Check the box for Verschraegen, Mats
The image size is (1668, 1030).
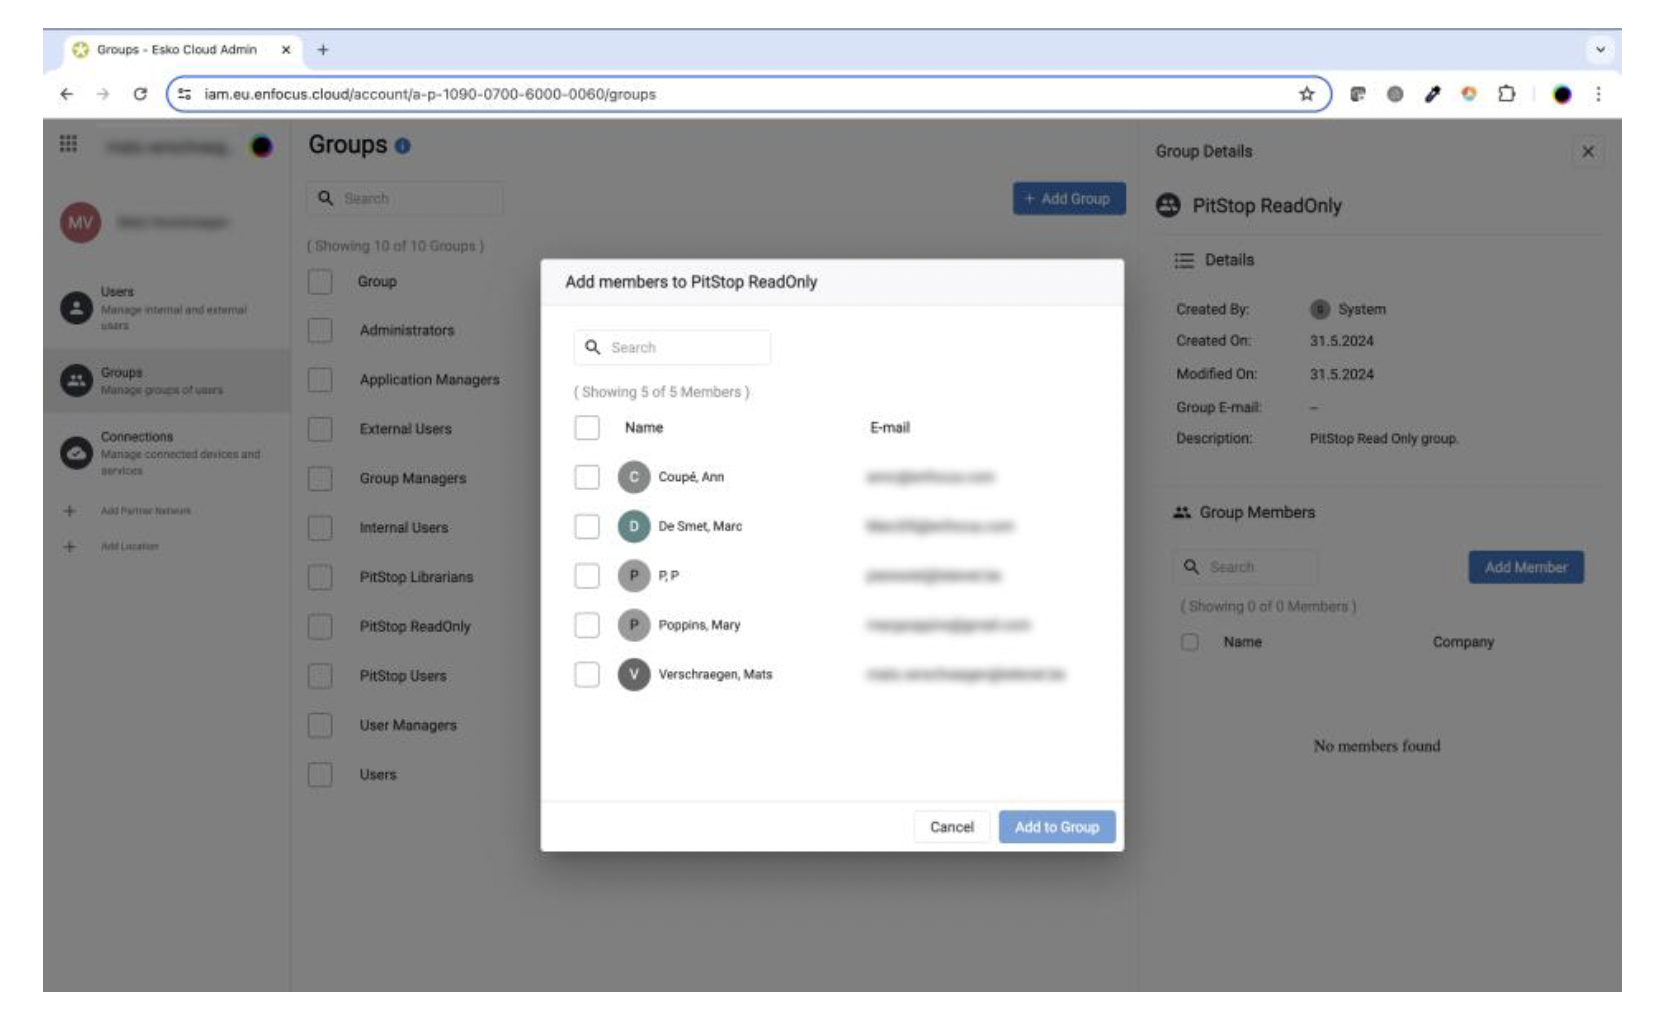587,674
